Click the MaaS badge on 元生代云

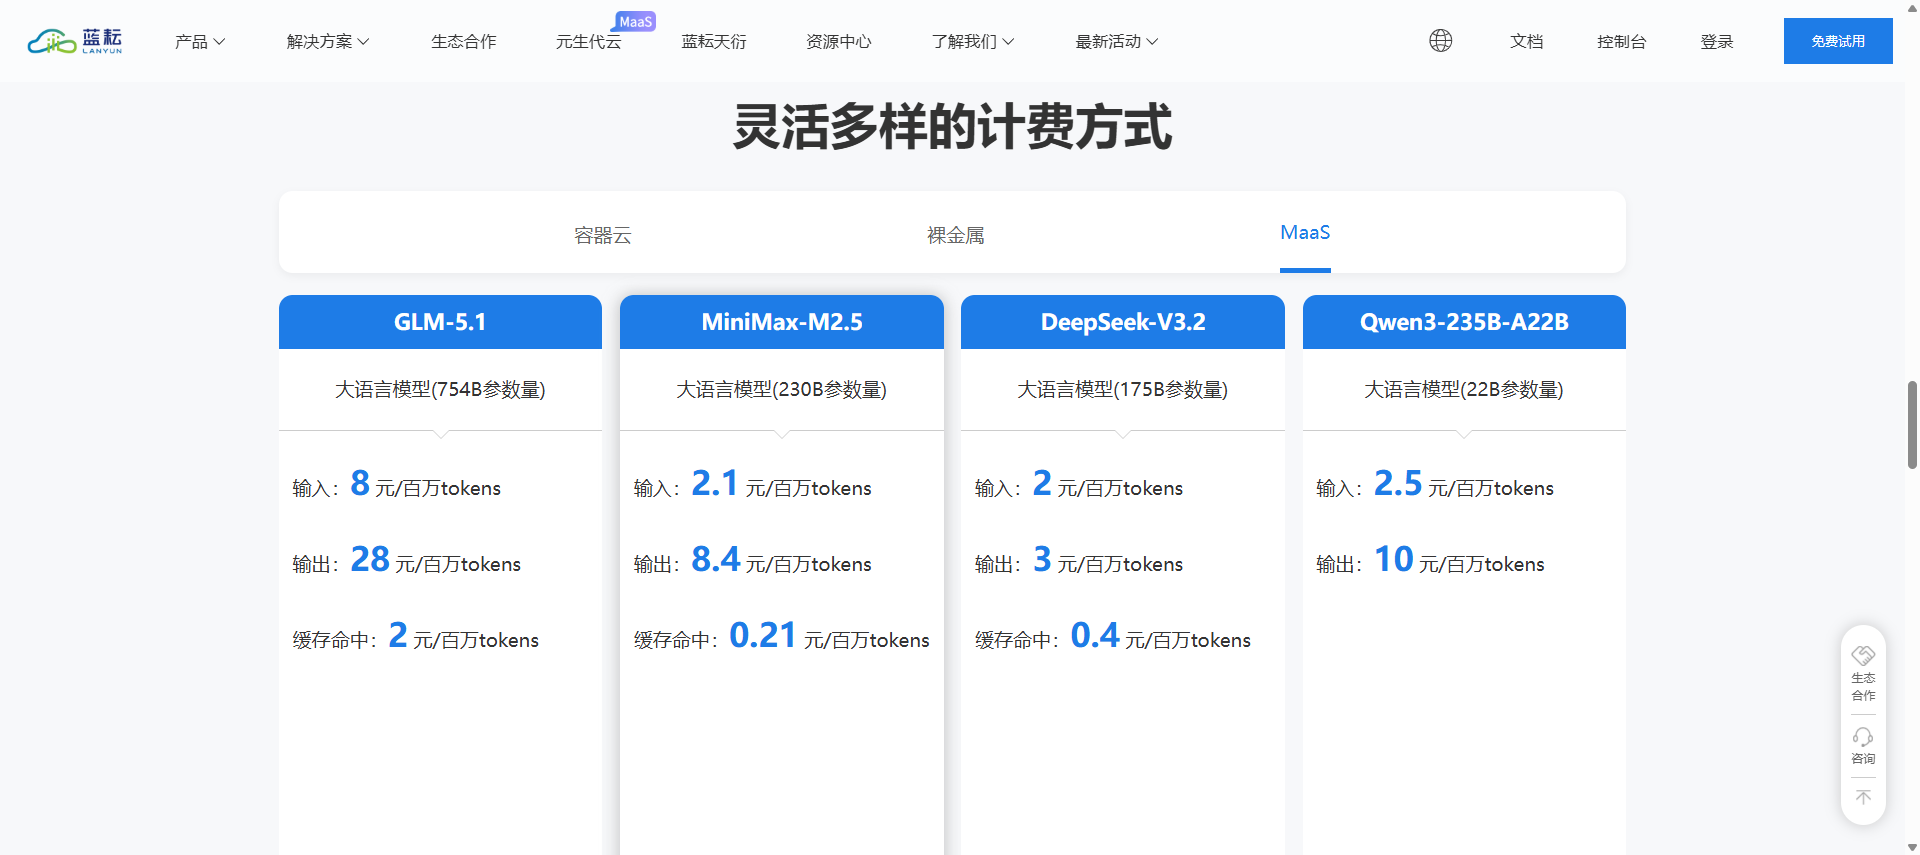pyautogui.click(x=635, y=21)
